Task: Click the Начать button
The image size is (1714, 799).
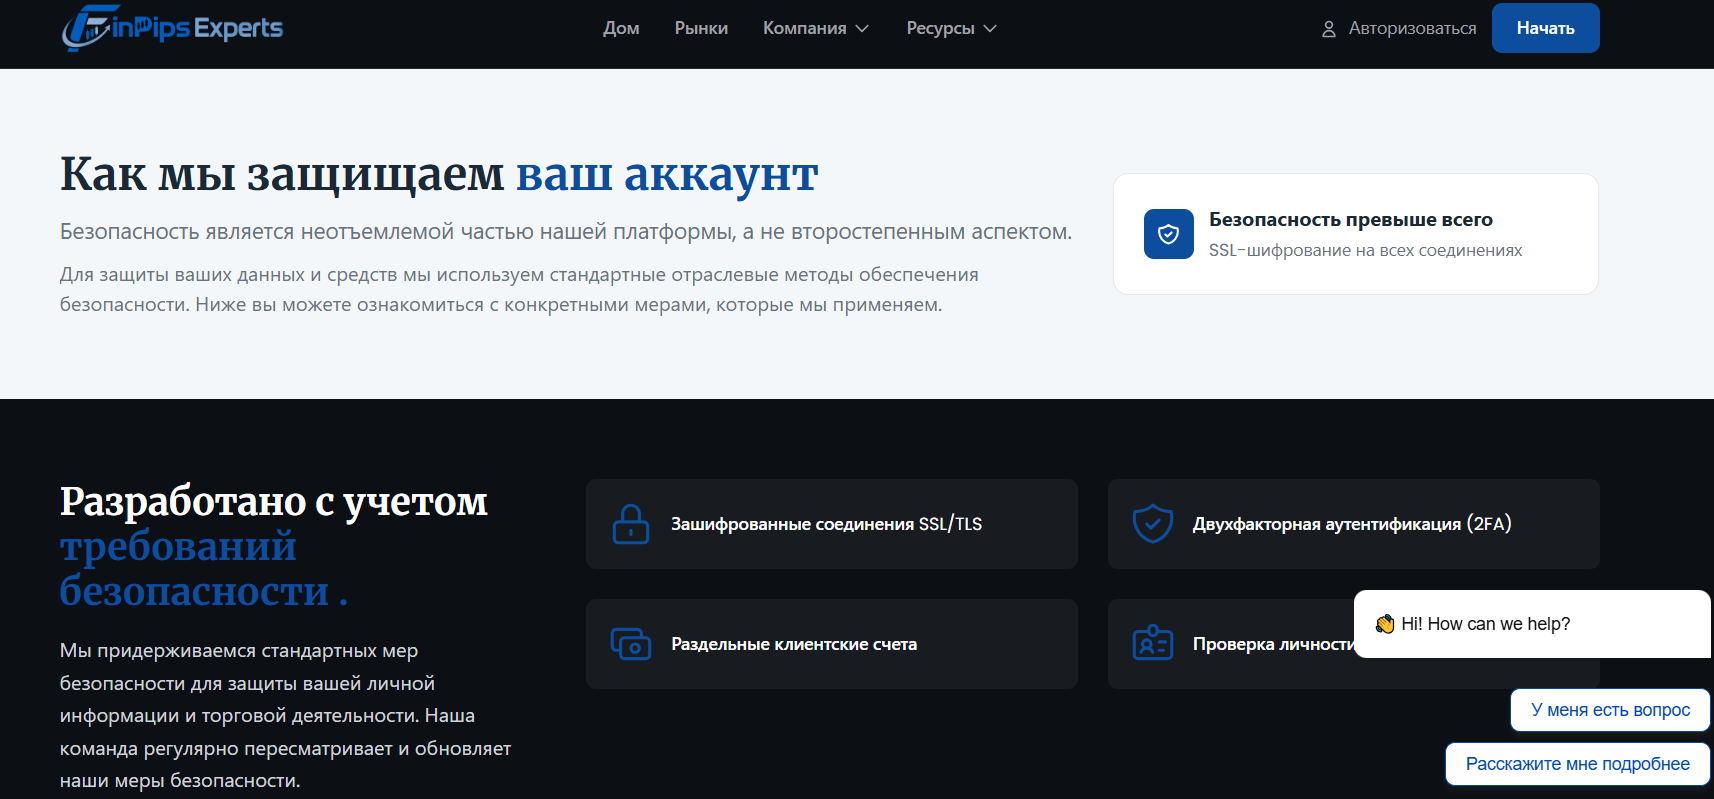Action: [1546, 28]
